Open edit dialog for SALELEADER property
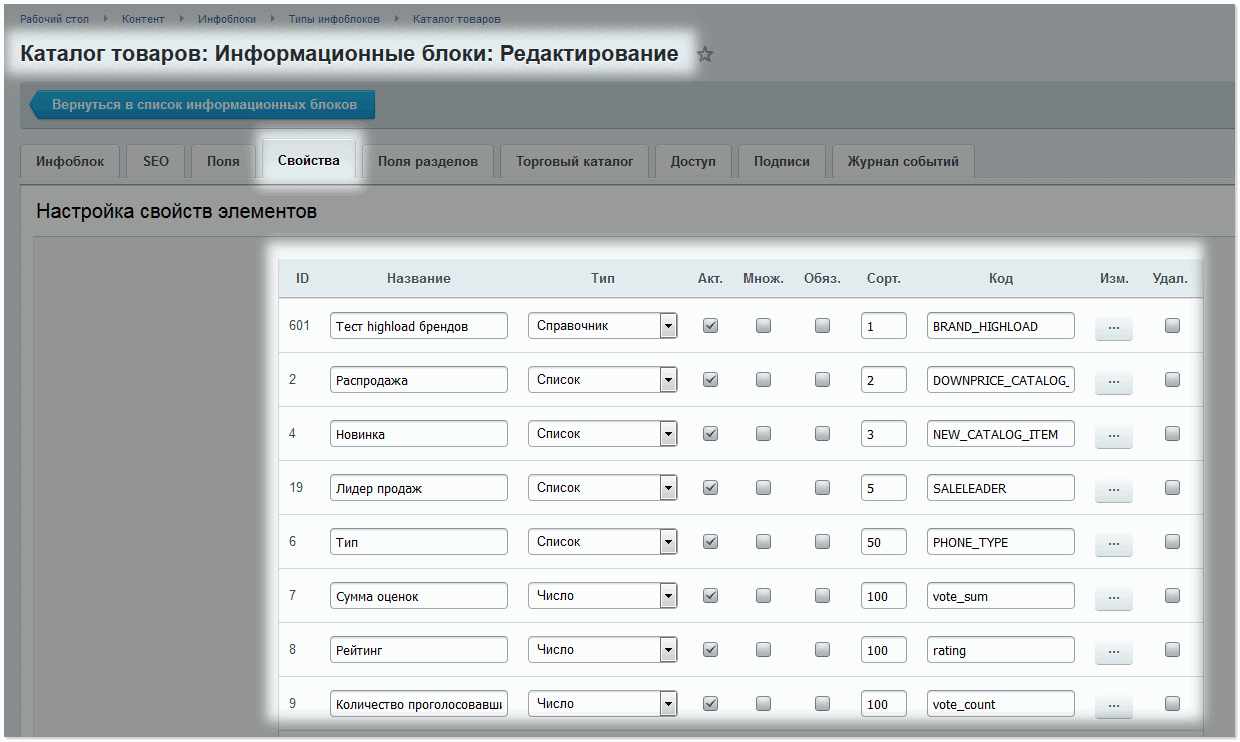 [x=1113, y=488]
